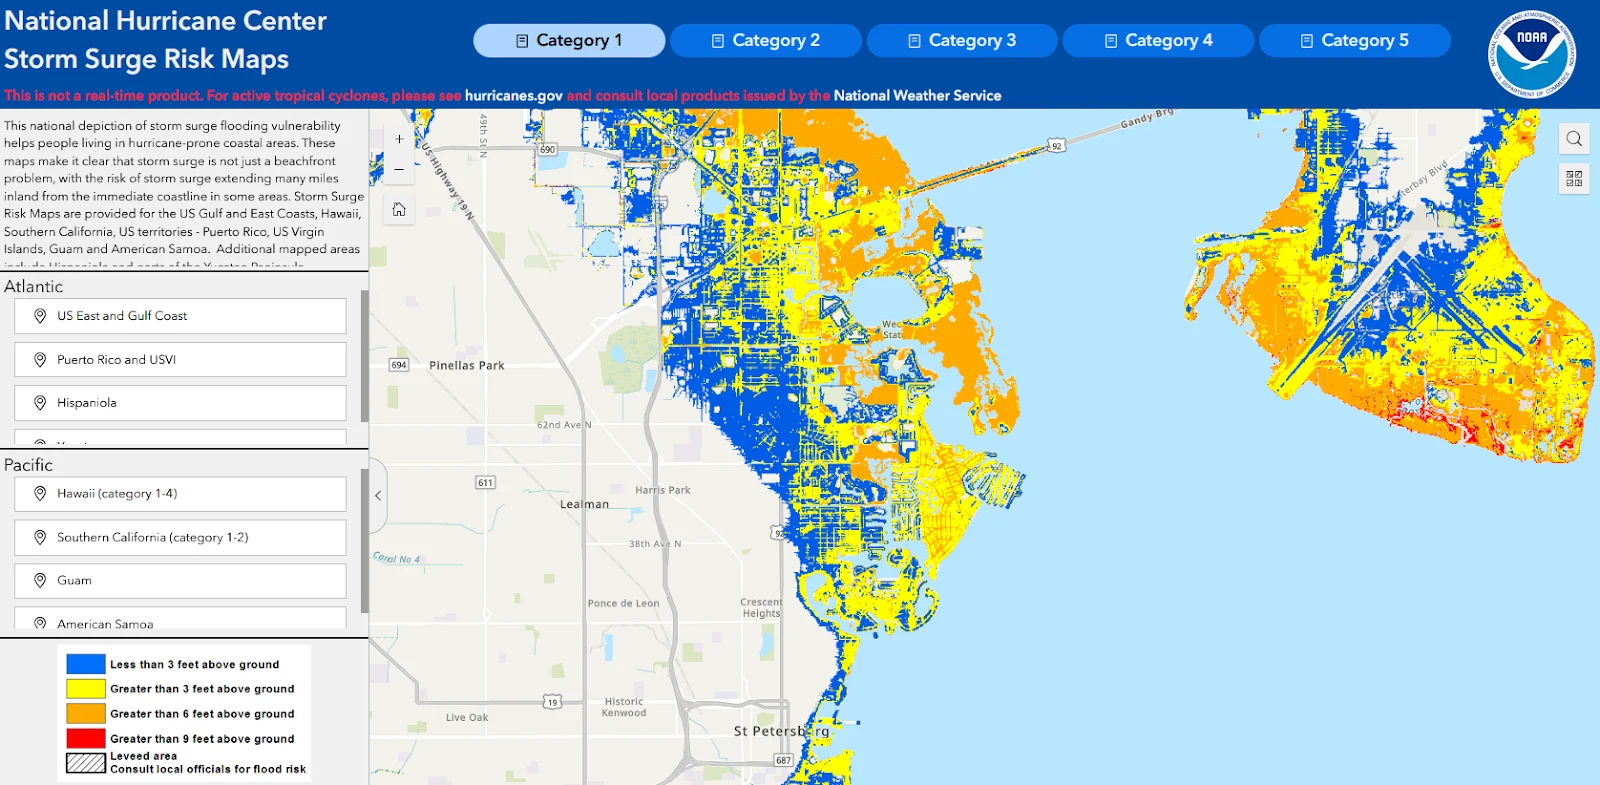1600x785 pixels.
Task: Click the NOAA logo
Action: pyautogui.click(x=1532, y=54)
